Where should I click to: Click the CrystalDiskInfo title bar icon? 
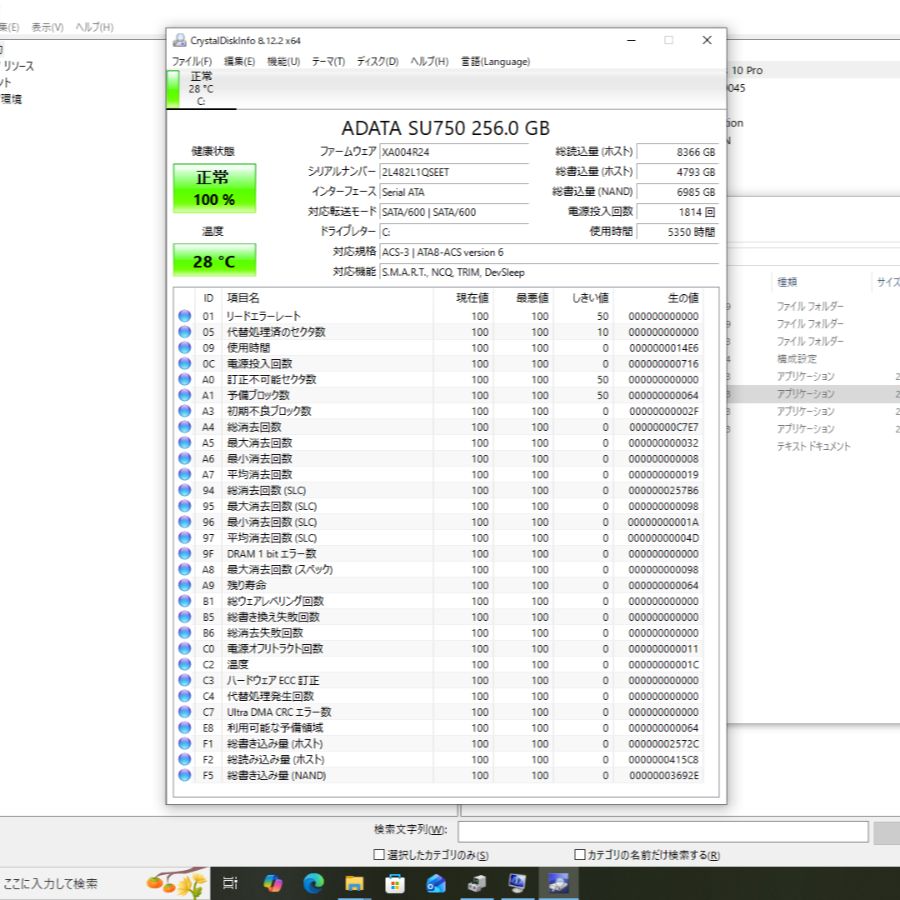coord(180,40)
